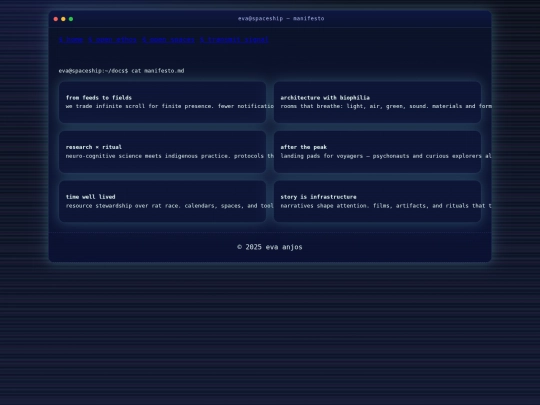Click text 'landing pads for voyagers'

pyautogui.click(x=322, y=156)
